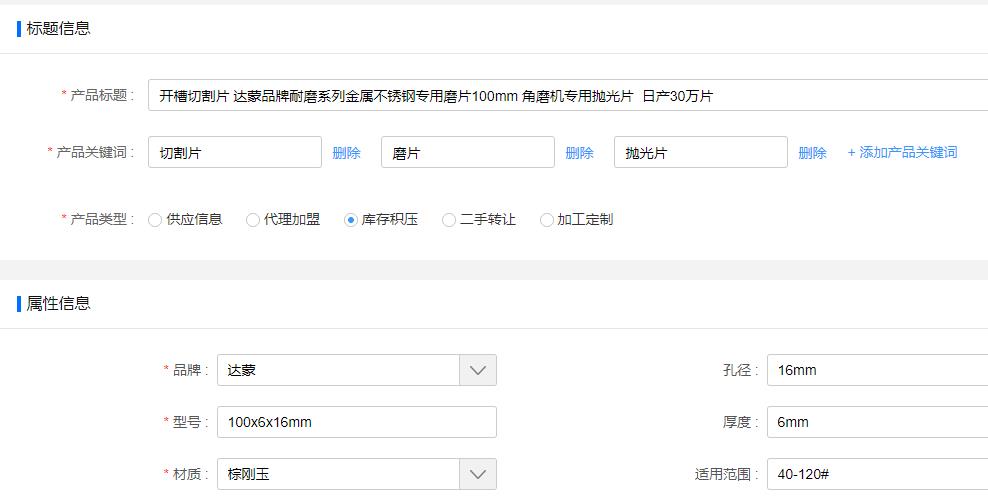Pick the 加工定制 product type
The height and width of the screenshot is (501, 988).
547,220
